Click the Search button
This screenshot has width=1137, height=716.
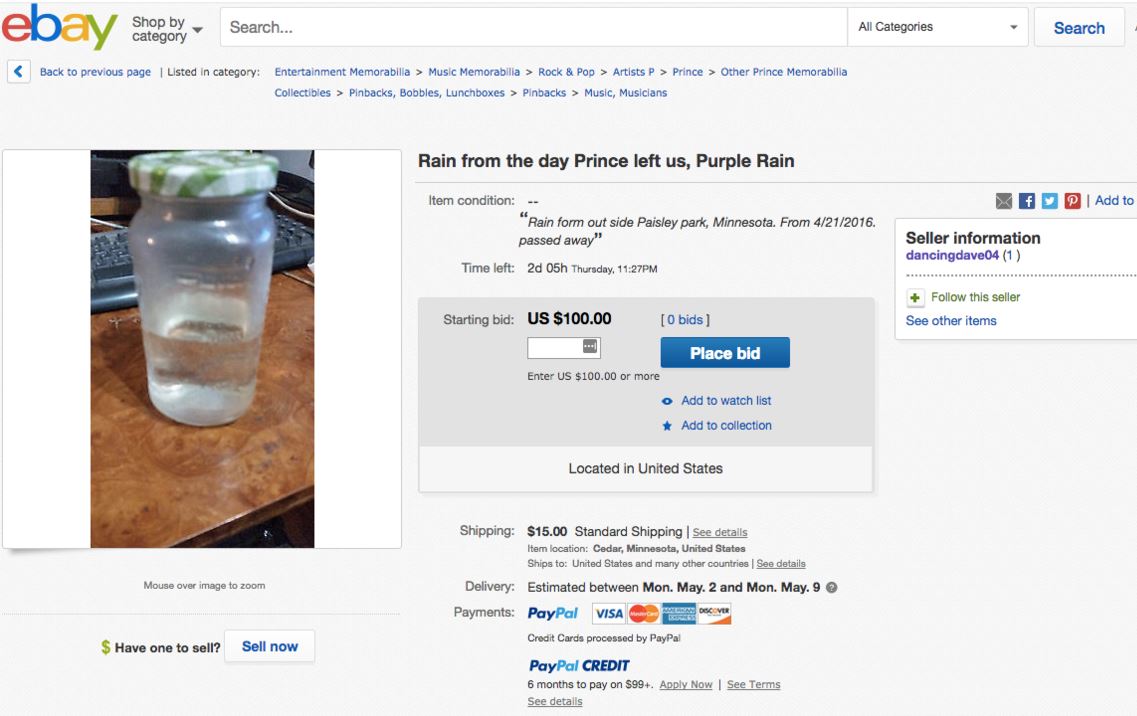(1079, 28)
